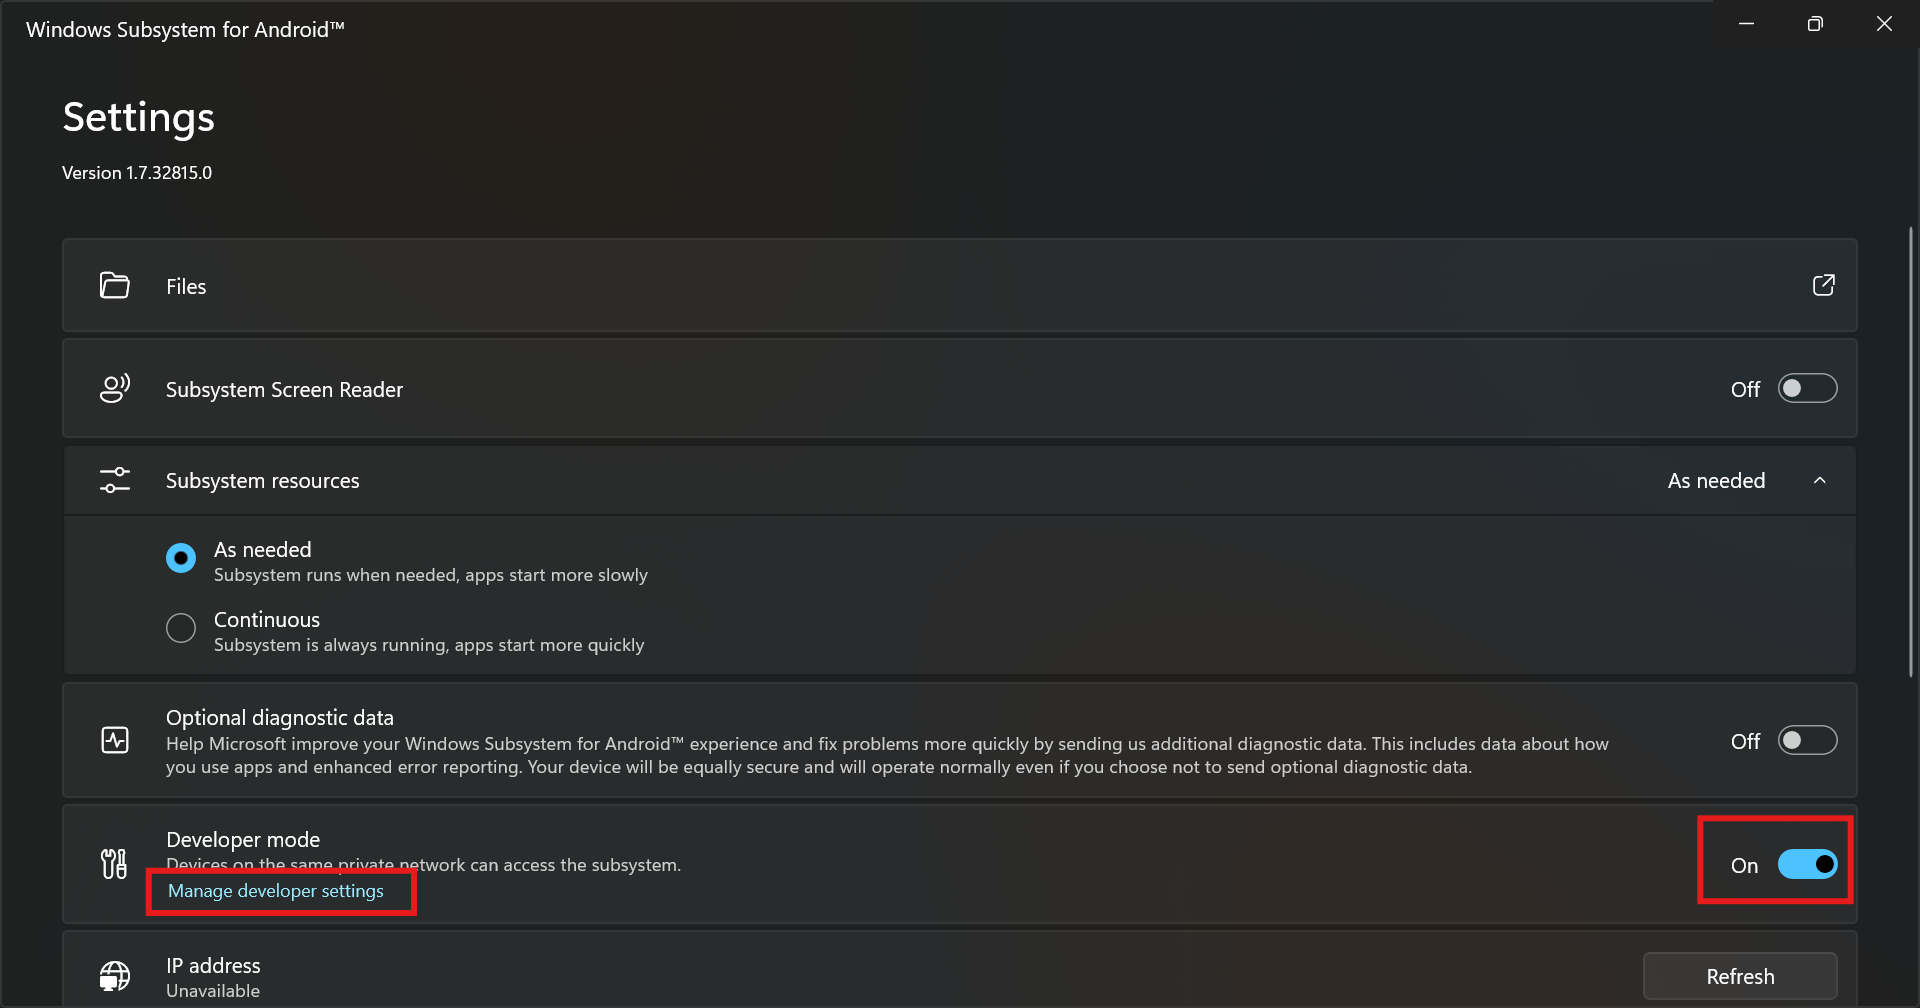Screen dimensions: 1920x1008
Task: Click the vertical scrollbar
Action: [x=1911, y=452]
